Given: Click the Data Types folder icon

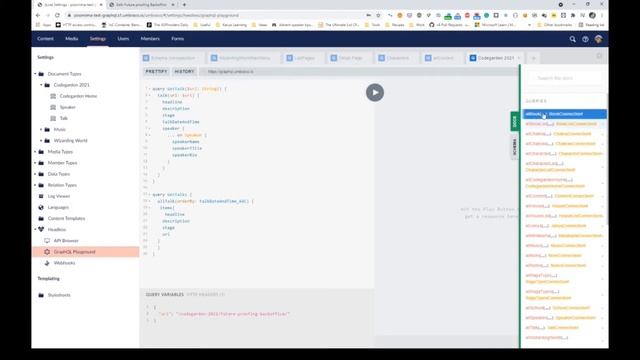Looking at the screenshot, I should pos(41,174).
